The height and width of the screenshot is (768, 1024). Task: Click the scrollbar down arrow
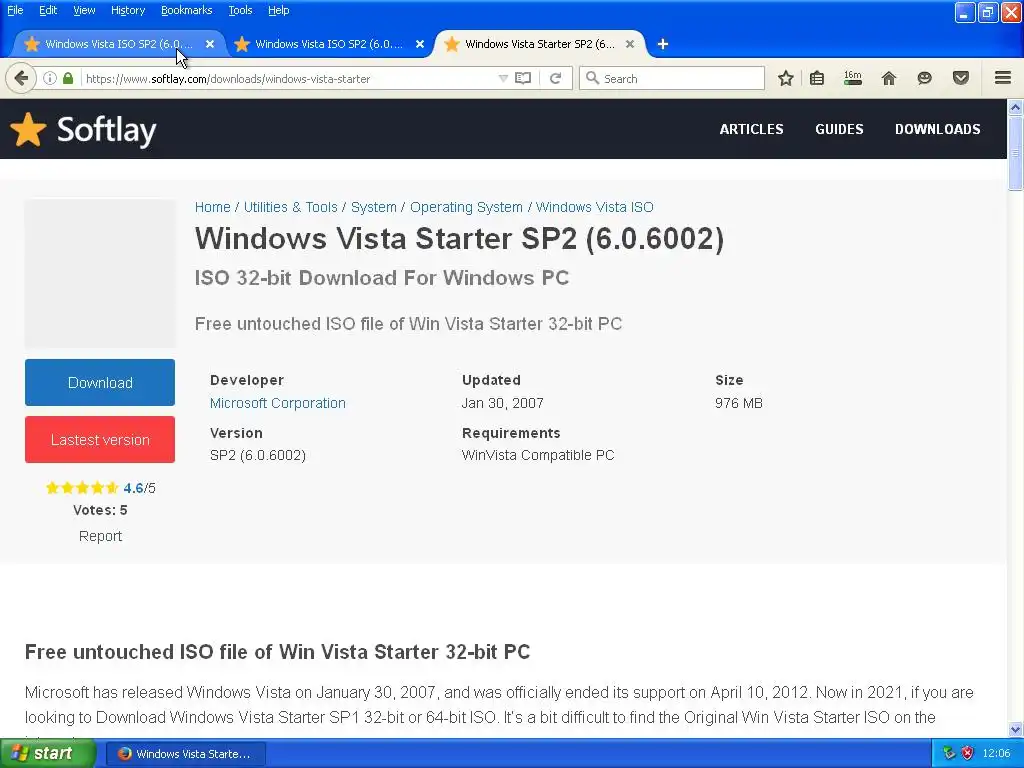1015,729
